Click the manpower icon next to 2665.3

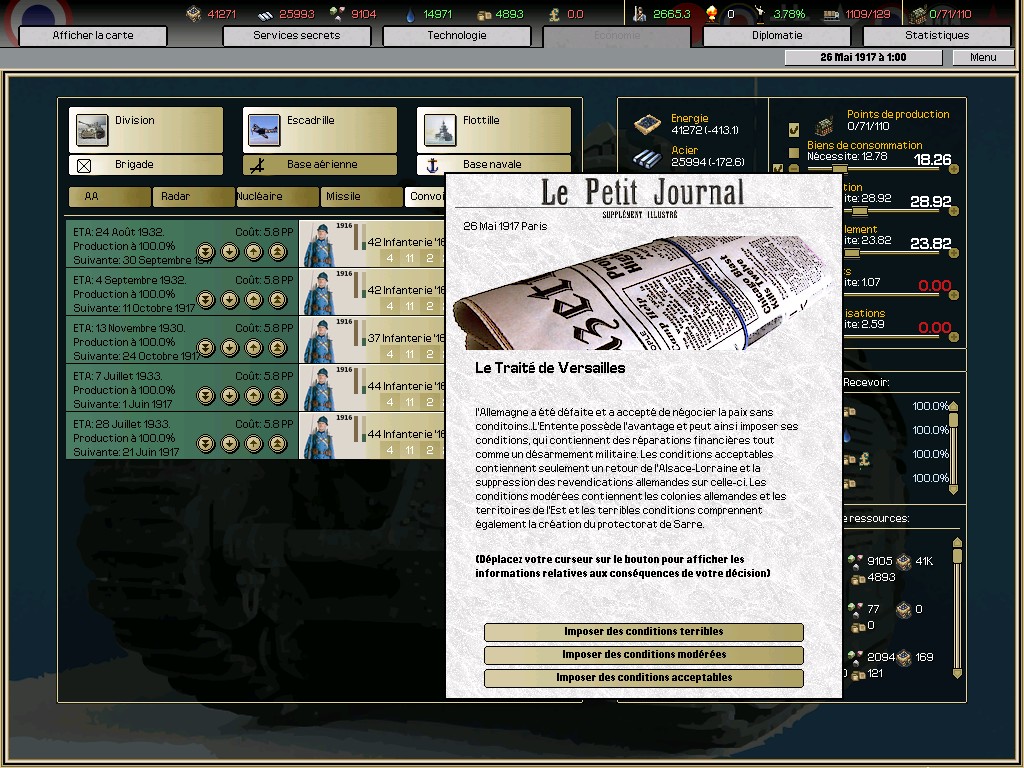coord(639,13)
